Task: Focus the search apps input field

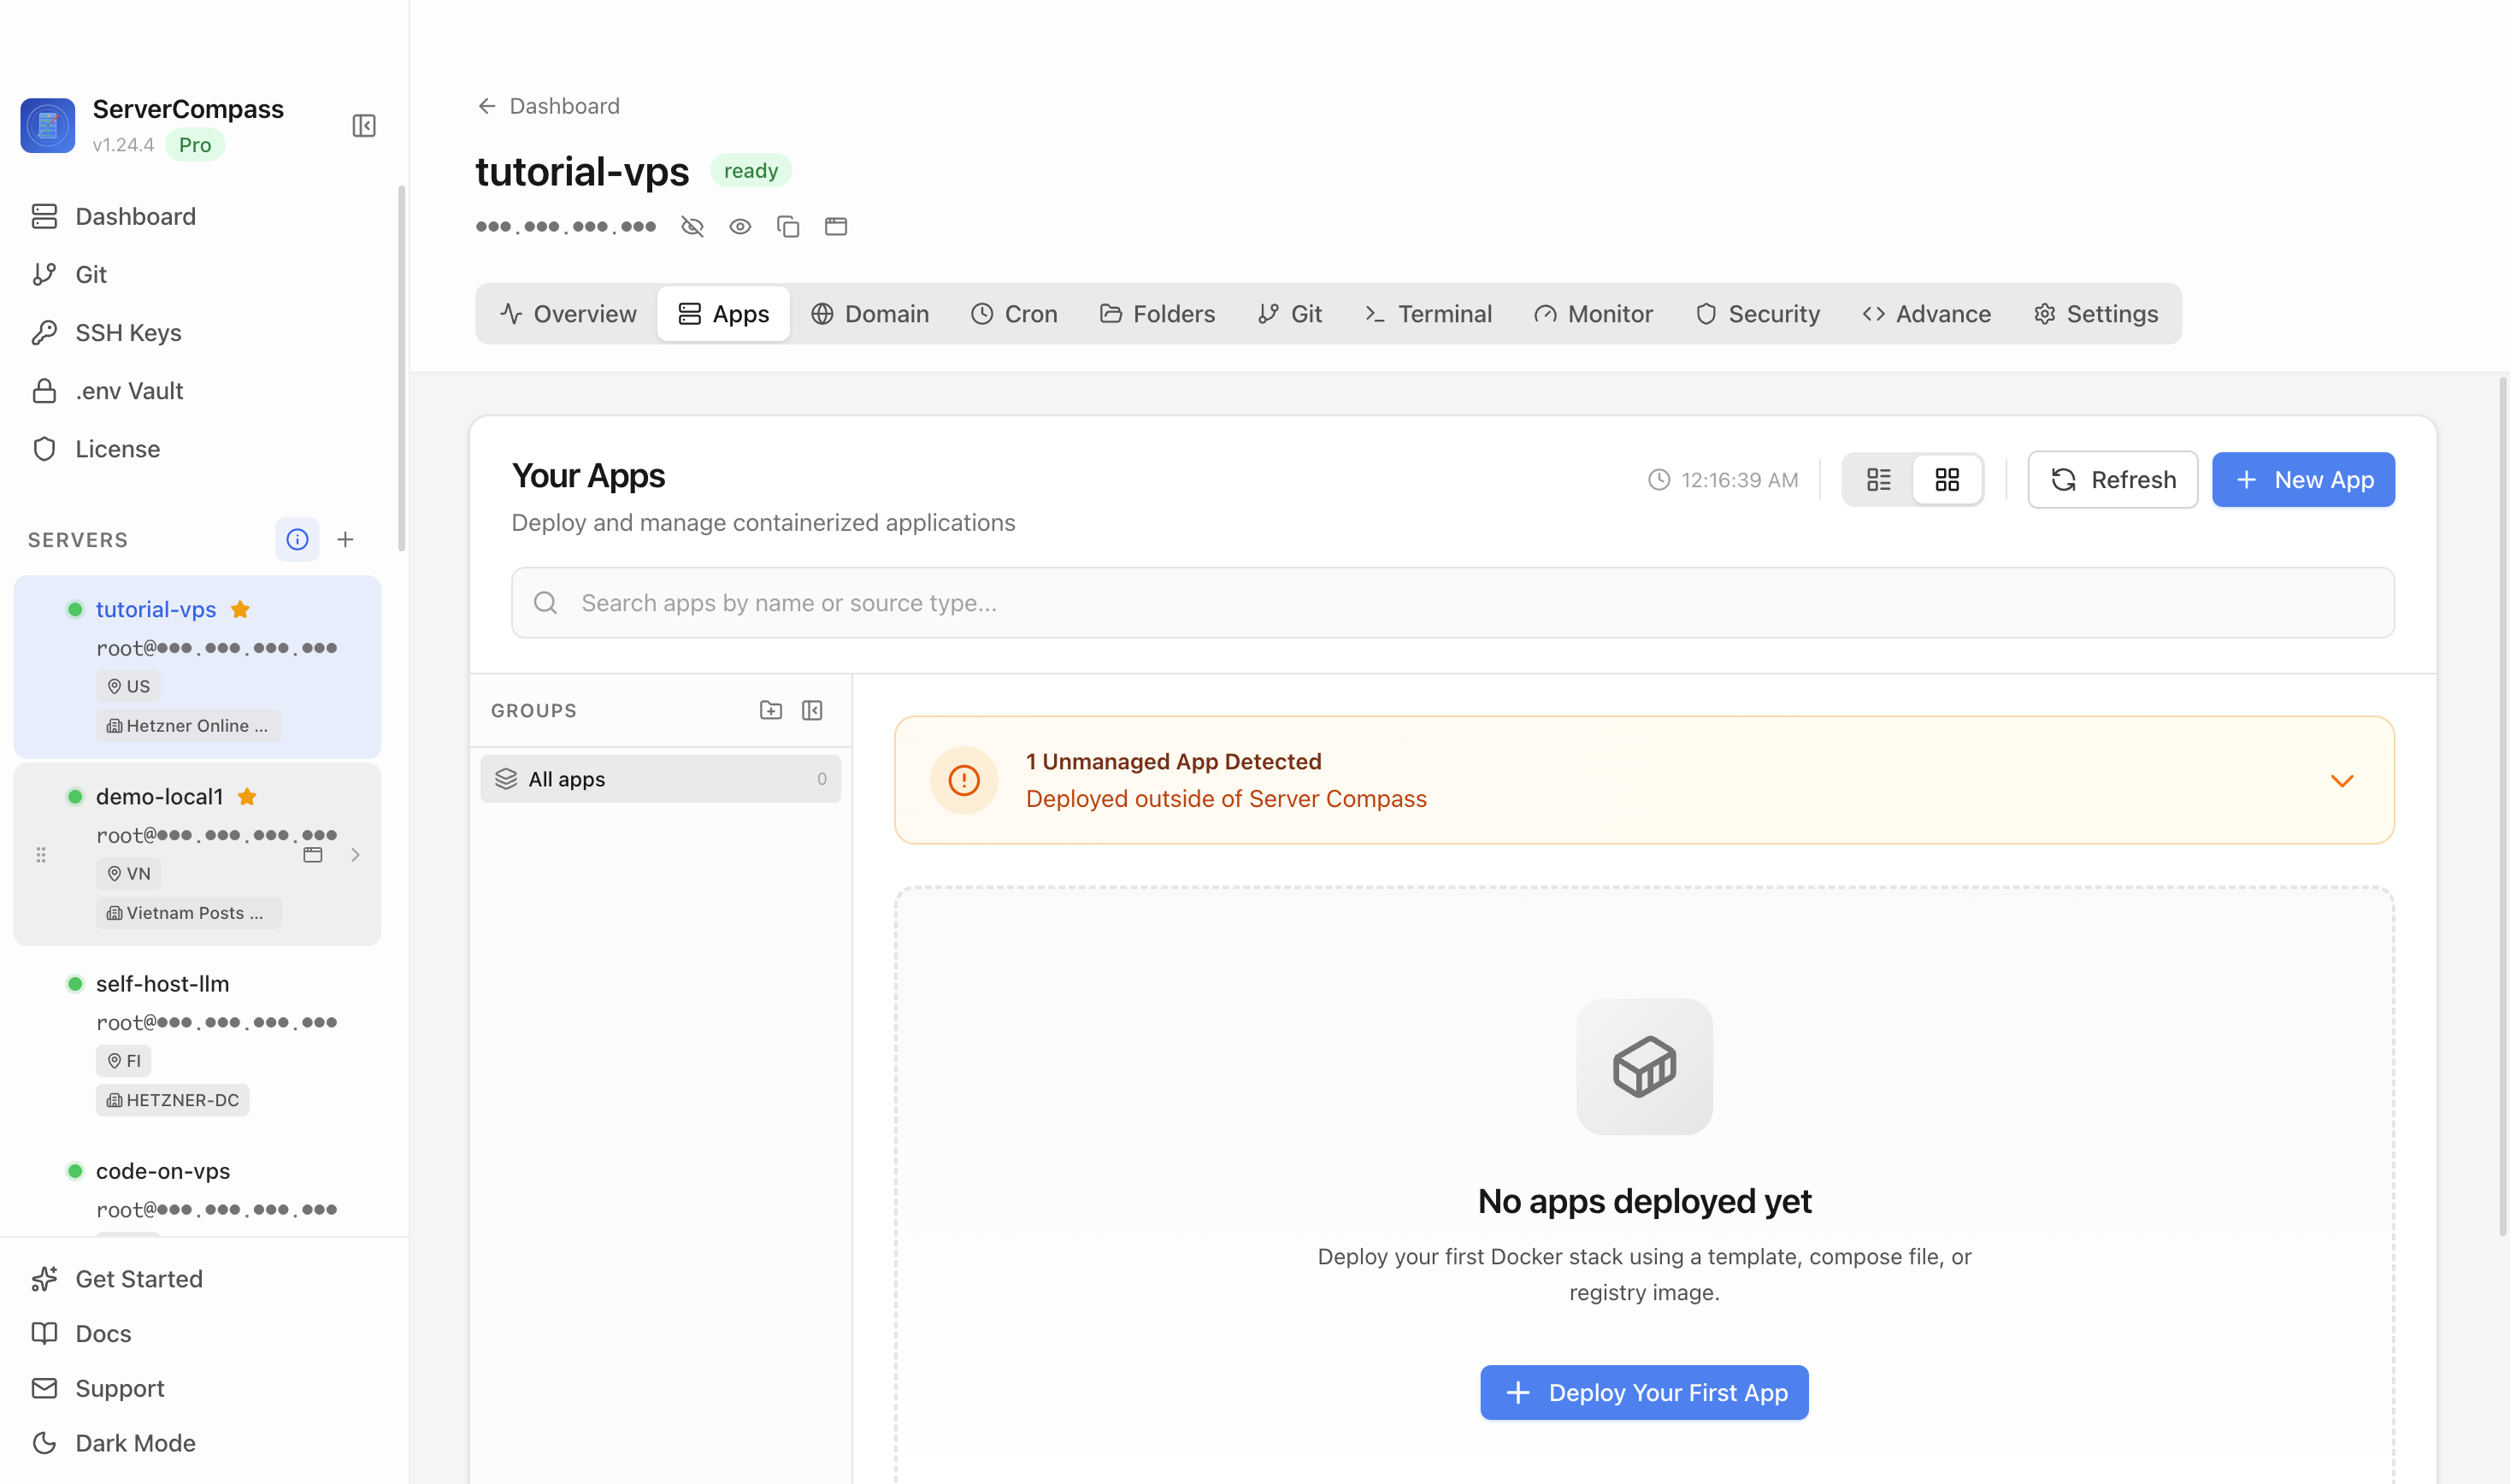Action: coord(1453,603)
